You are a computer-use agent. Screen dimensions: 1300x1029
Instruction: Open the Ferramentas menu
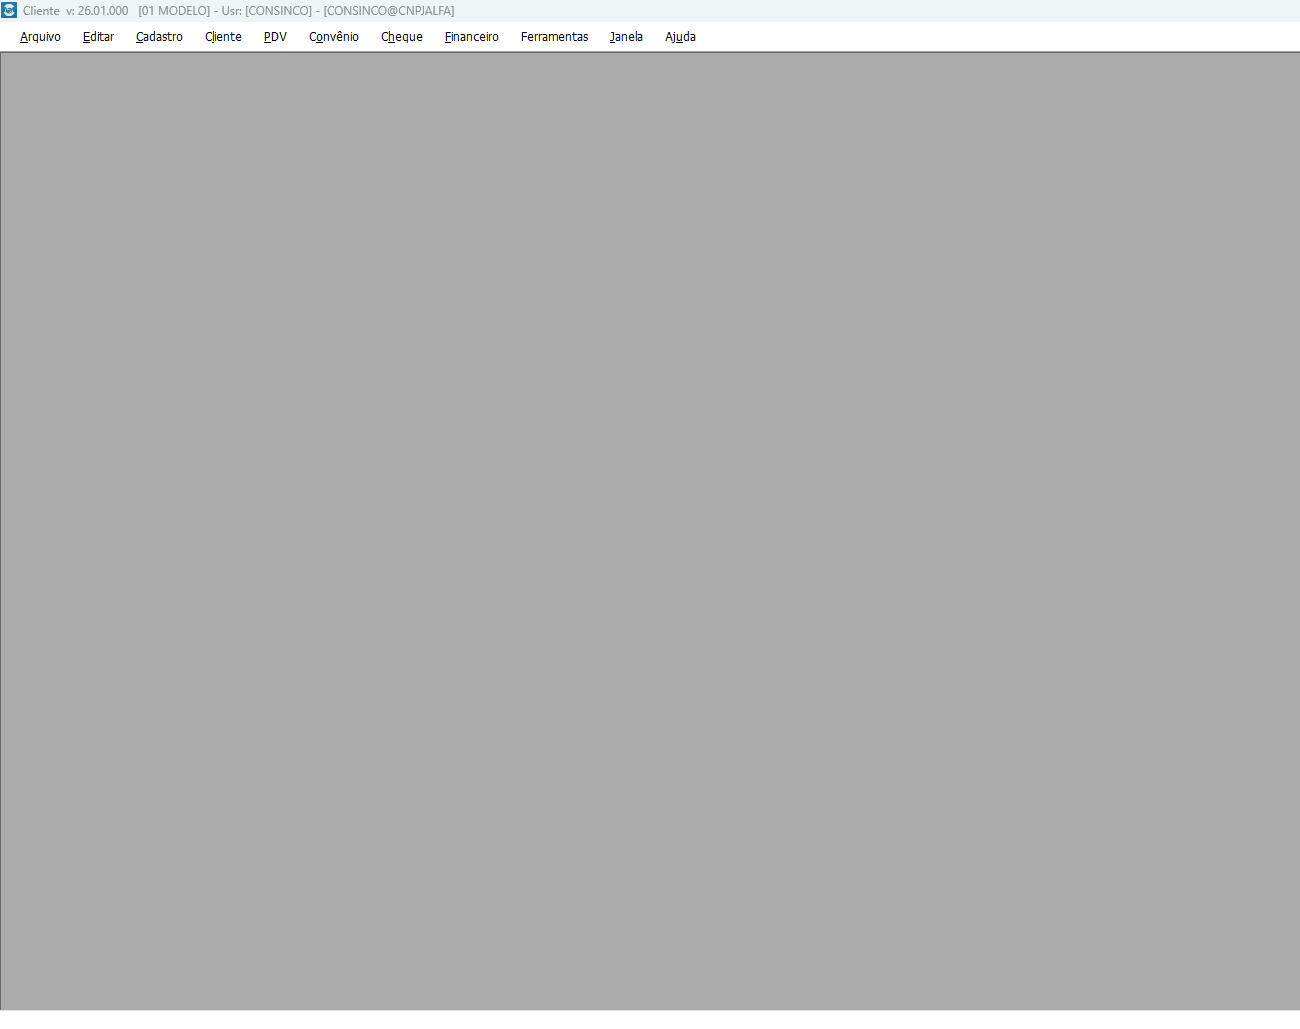554,37
